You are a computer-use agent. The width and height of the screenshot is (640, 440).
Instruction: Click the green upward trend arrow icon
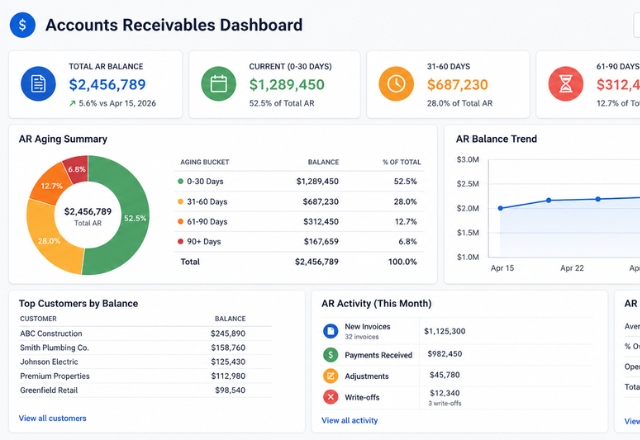72,103
